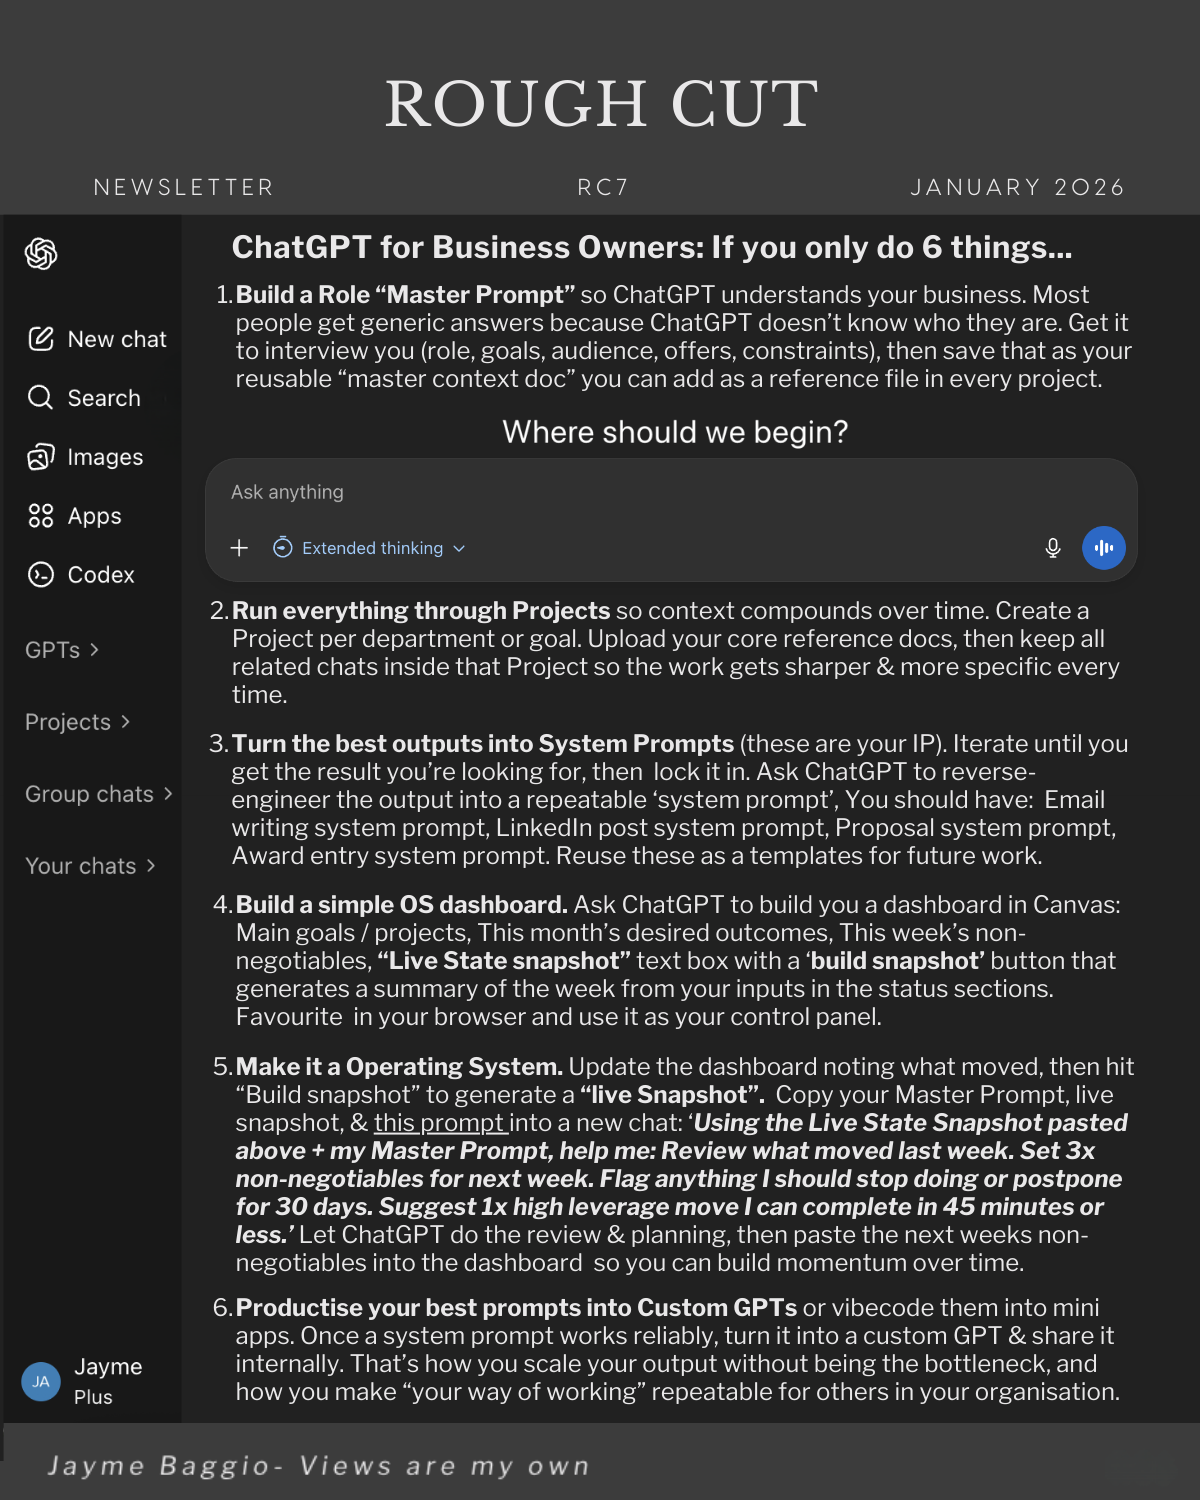Click the "this prompt" underlined link

[440, 1123]
